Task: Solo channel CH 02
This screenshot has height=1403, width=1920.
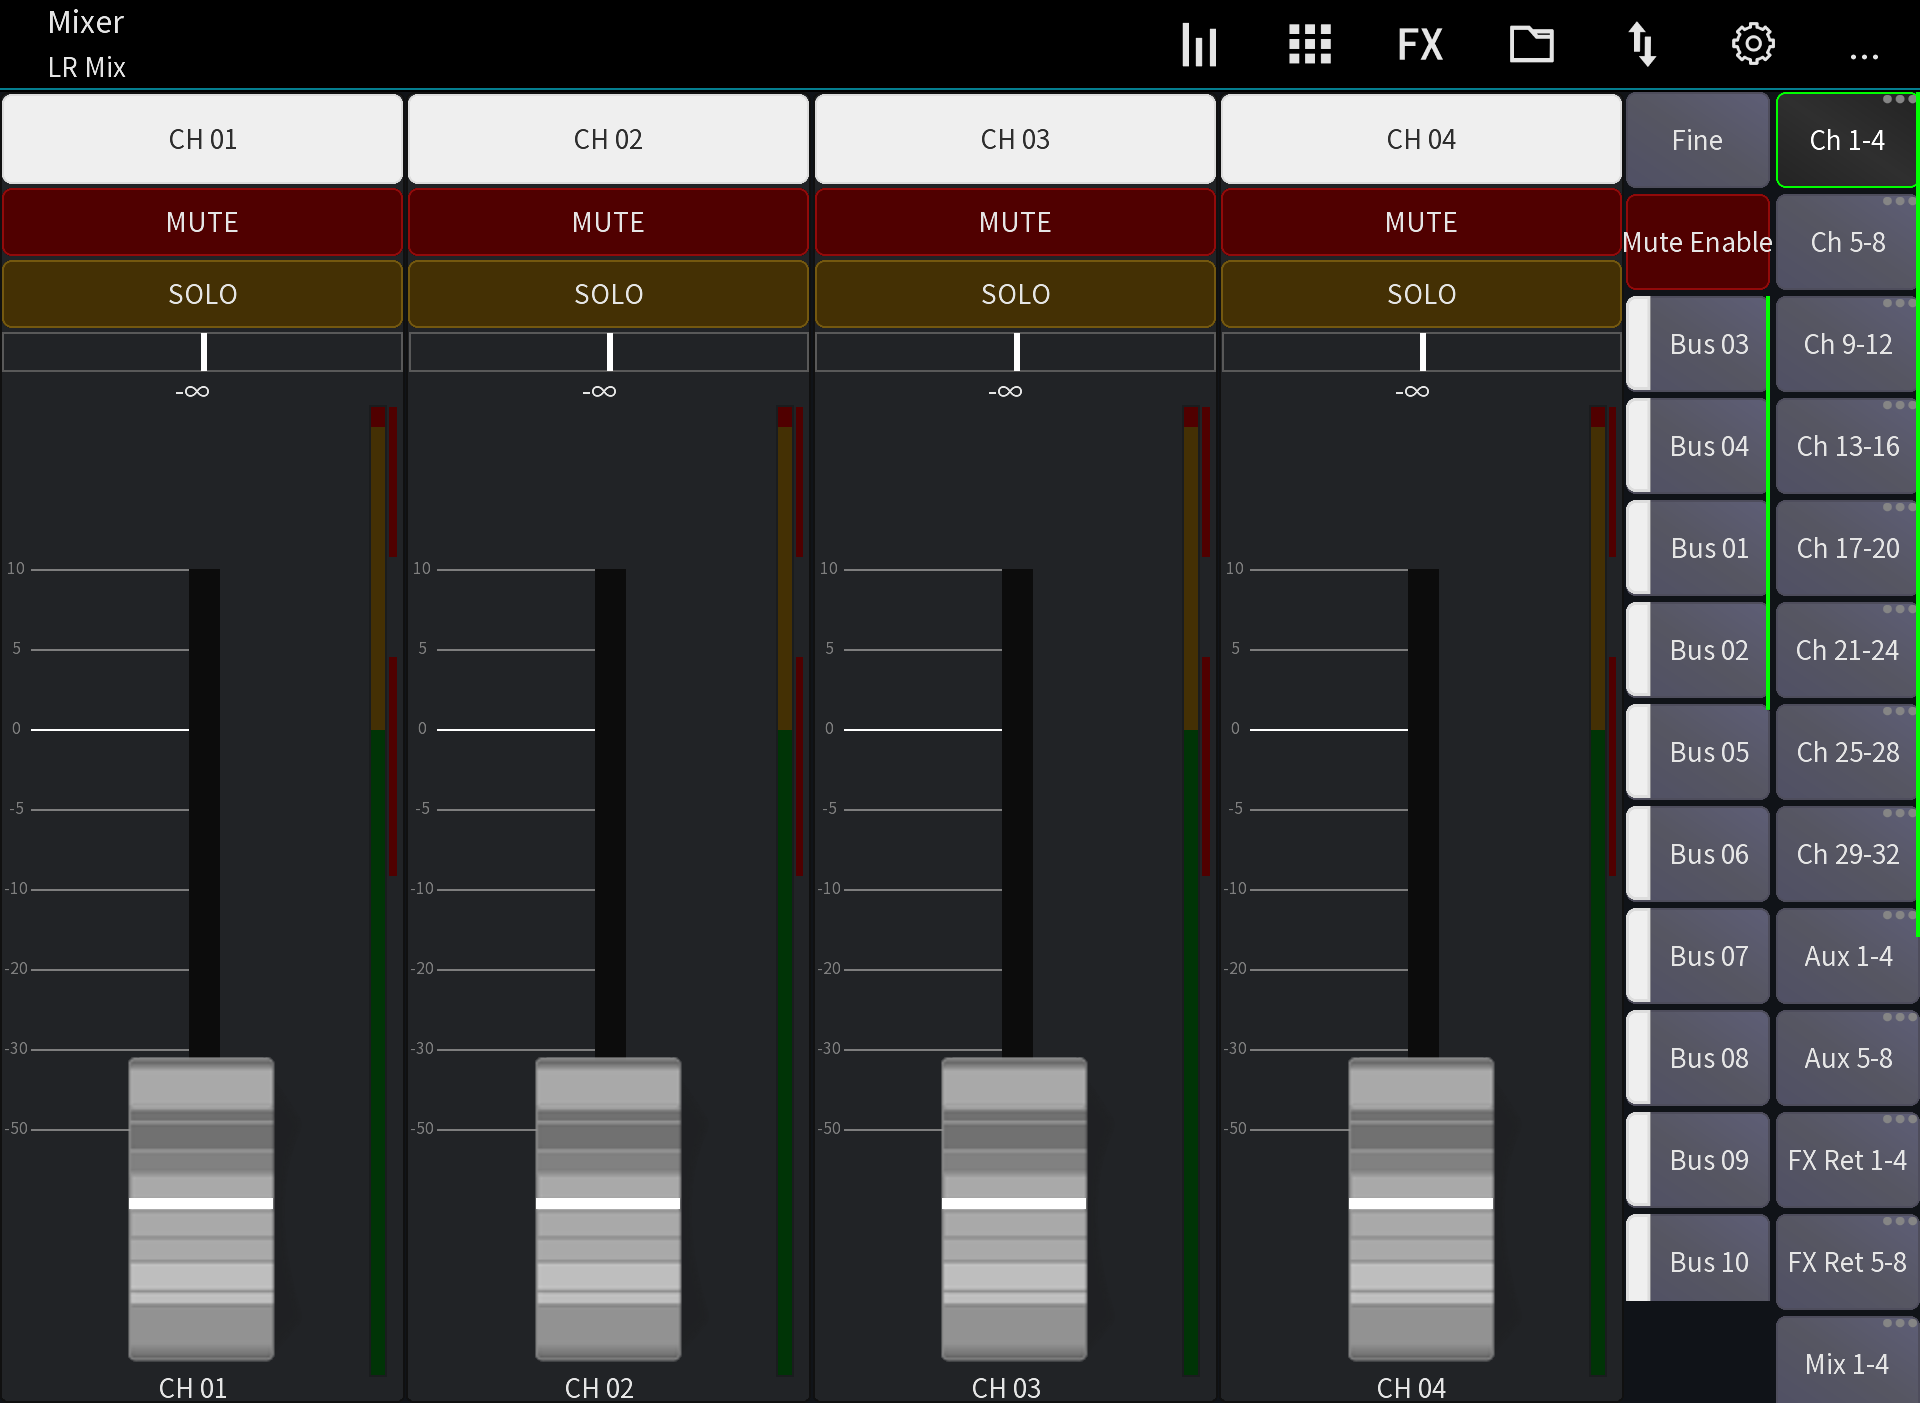Action: click(608, 294)
